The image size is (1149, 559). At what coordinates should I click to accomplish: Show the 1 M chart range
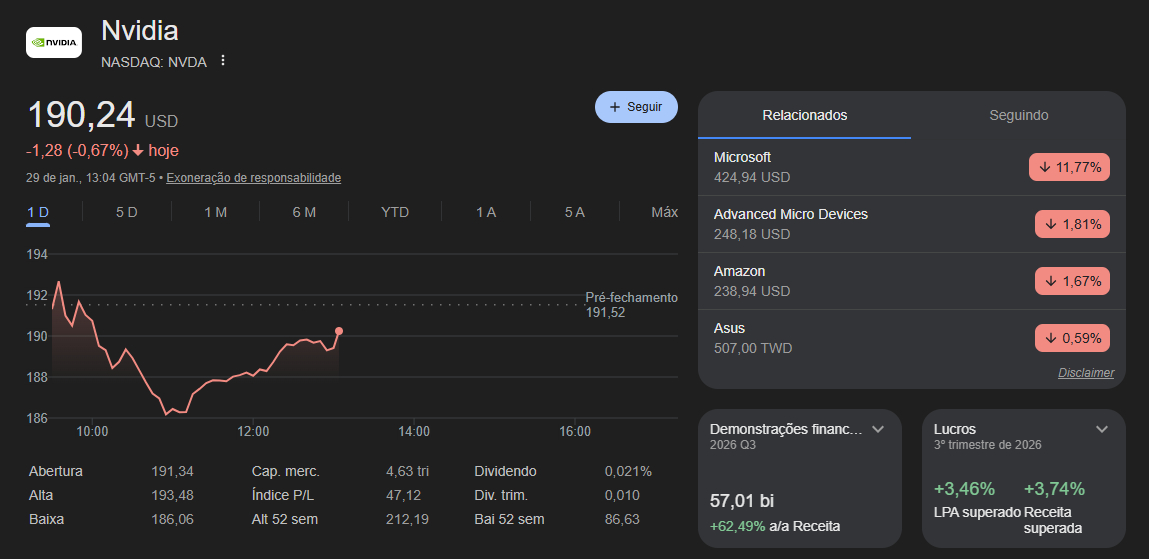click(215, 212)
